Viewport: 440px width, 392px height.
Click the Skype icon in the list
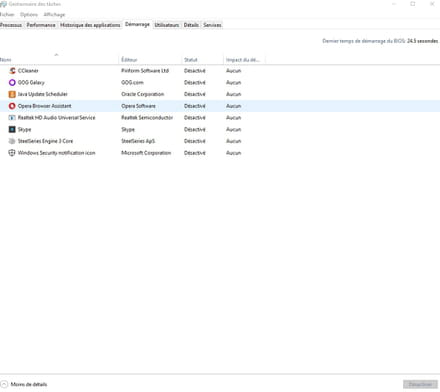tap(12, 129)
